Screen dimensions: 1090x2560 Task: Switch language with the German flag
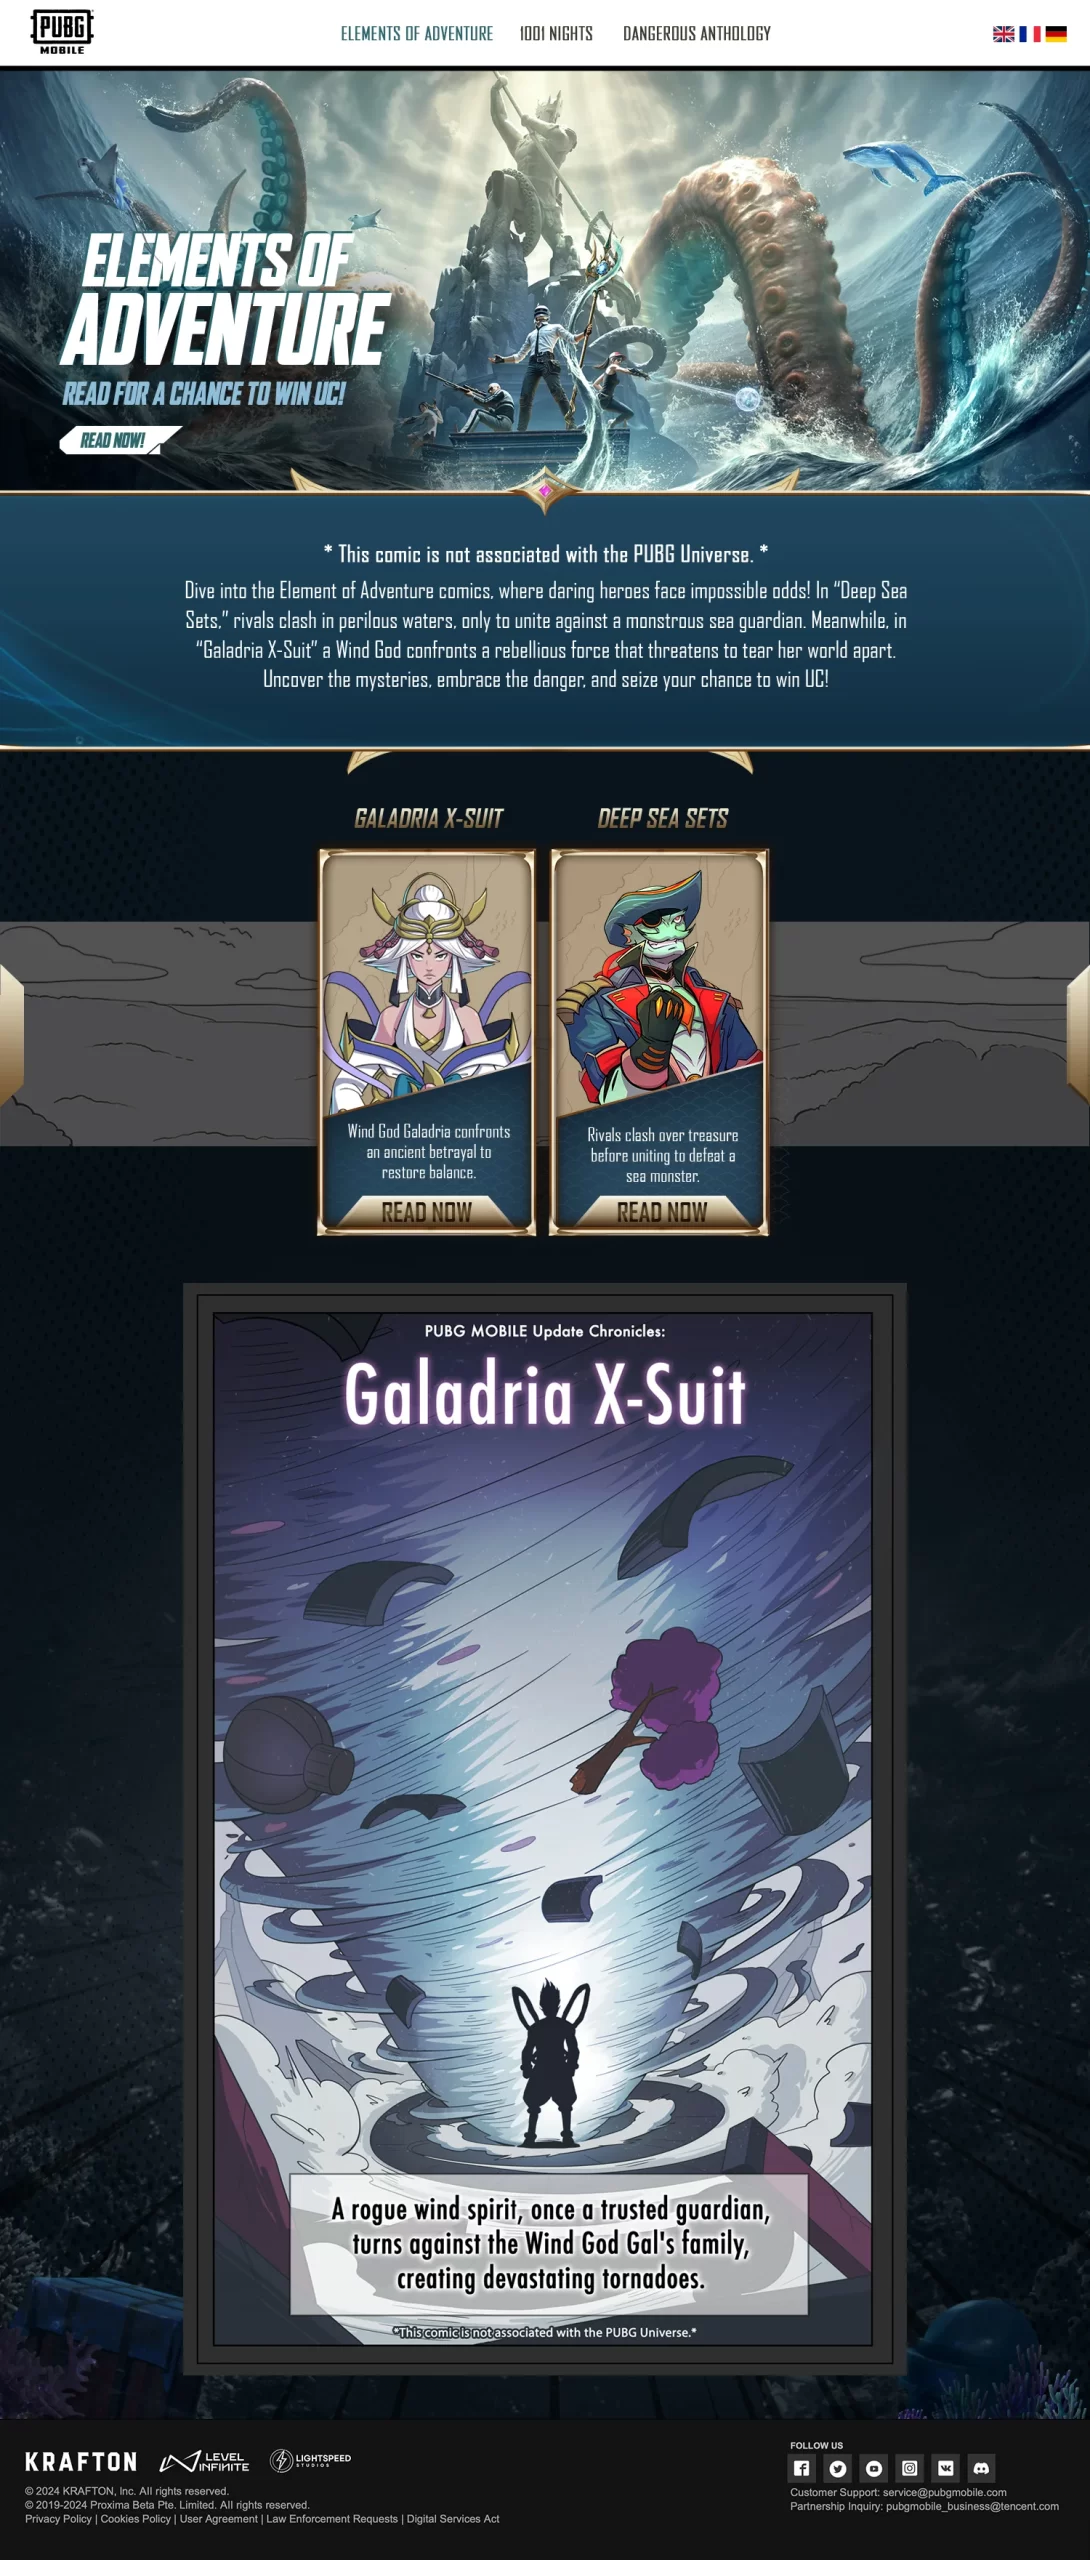click(1056, 34)
